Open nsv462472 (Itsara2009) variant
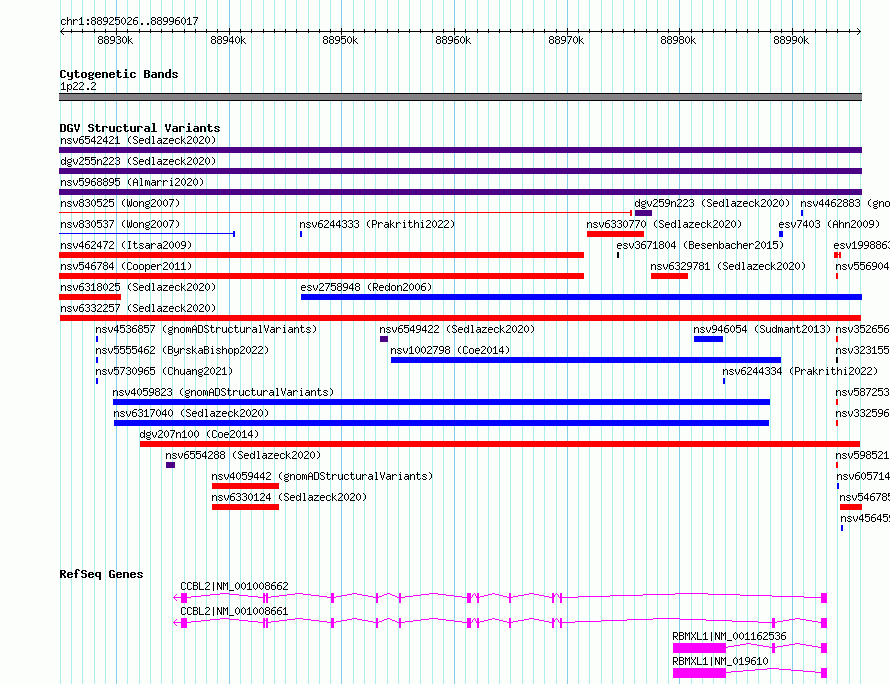 point(126,245)
